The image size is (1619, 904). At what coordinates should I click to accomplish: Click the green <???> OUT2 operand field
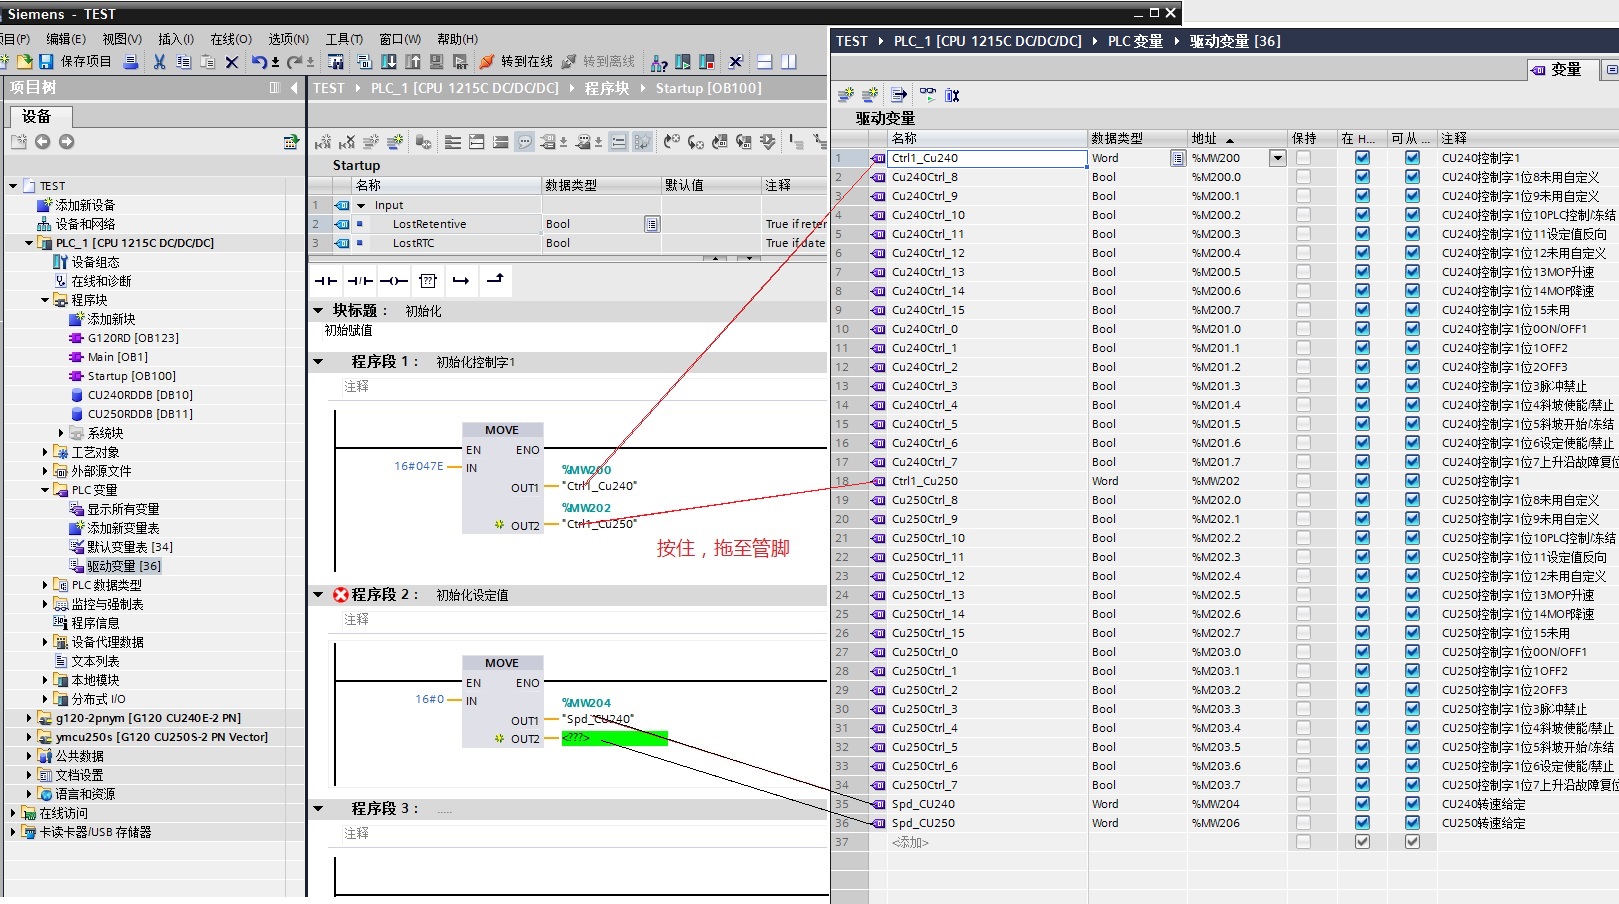coord(614,739)
